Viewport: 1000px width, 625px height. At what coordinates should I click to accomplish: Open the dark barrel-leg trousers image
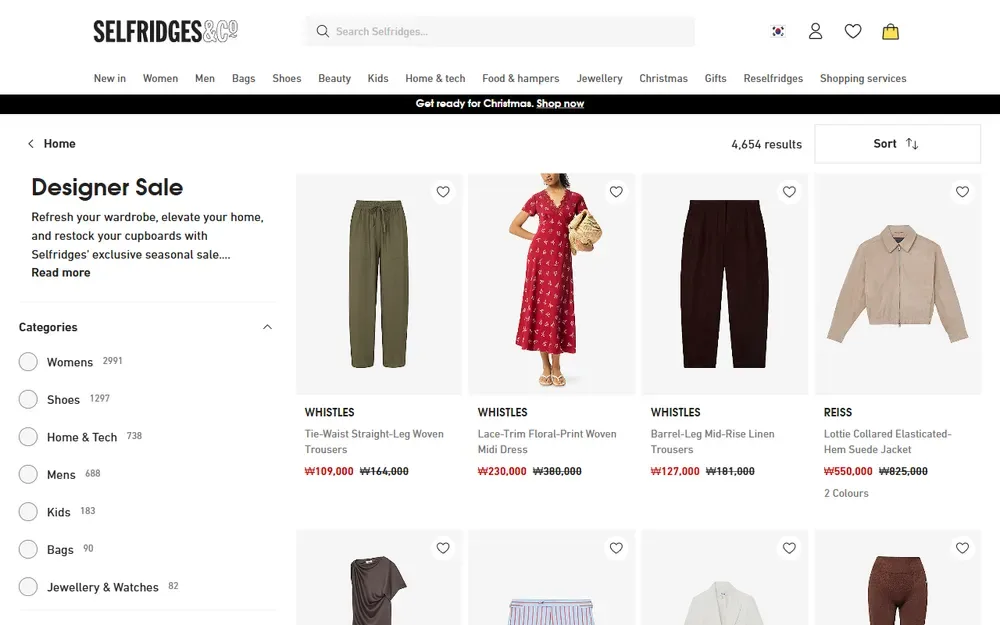pyautogui.click(x=725, y=284)
